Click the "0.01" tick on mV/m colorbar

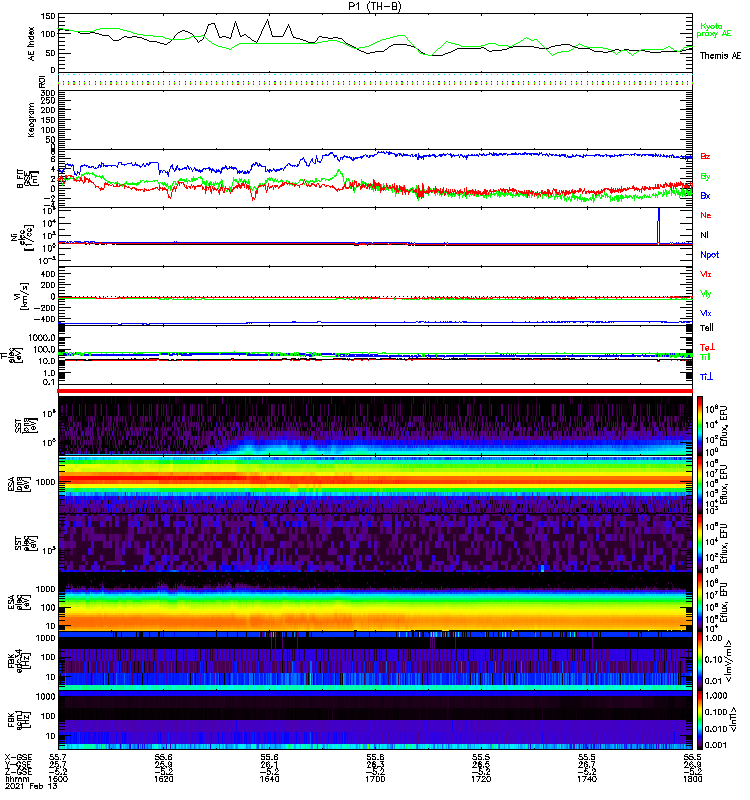pyautogui.click(x=714, y=681)
